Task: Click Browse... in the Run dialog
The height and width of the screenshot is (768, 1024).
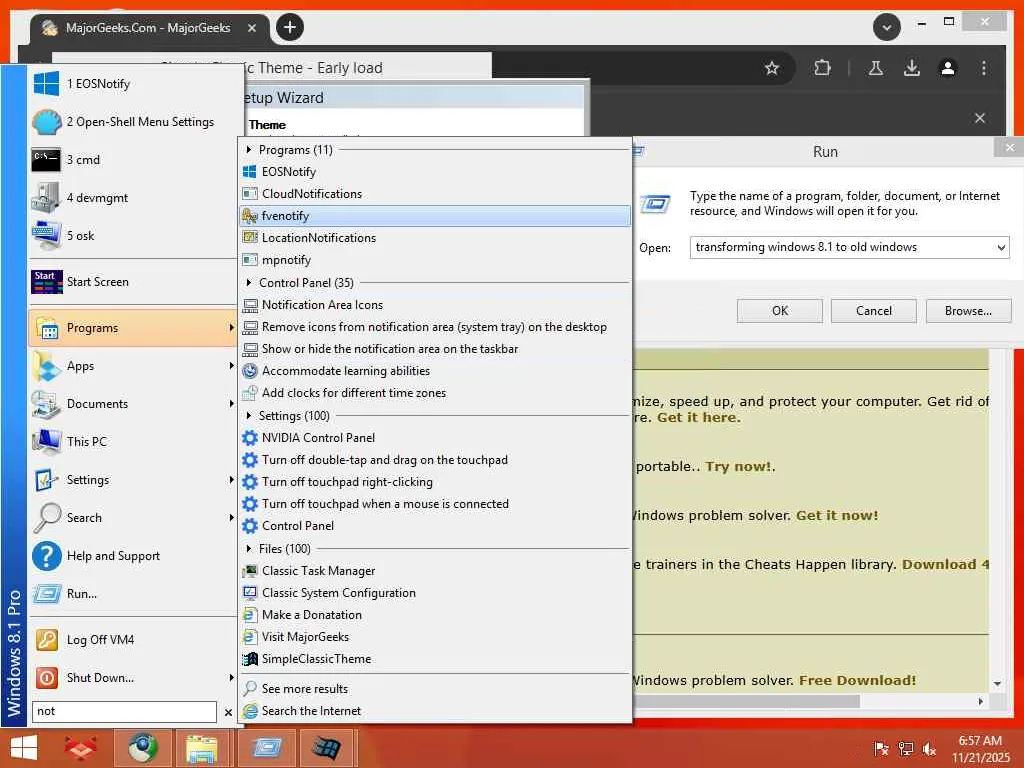Action: pos(968,311)
